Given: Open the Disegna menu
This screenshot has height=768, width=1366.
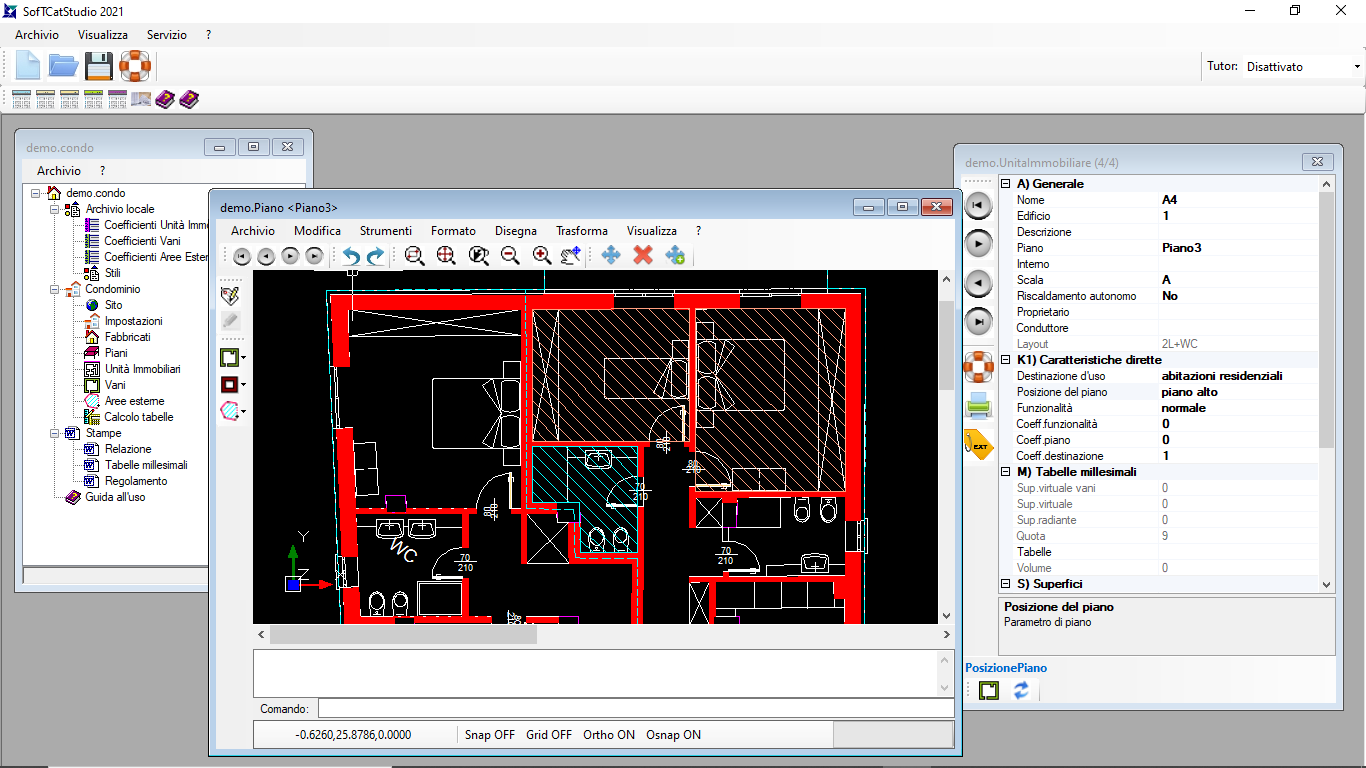Looking at the screenshot, I should (x=515, y=231).
